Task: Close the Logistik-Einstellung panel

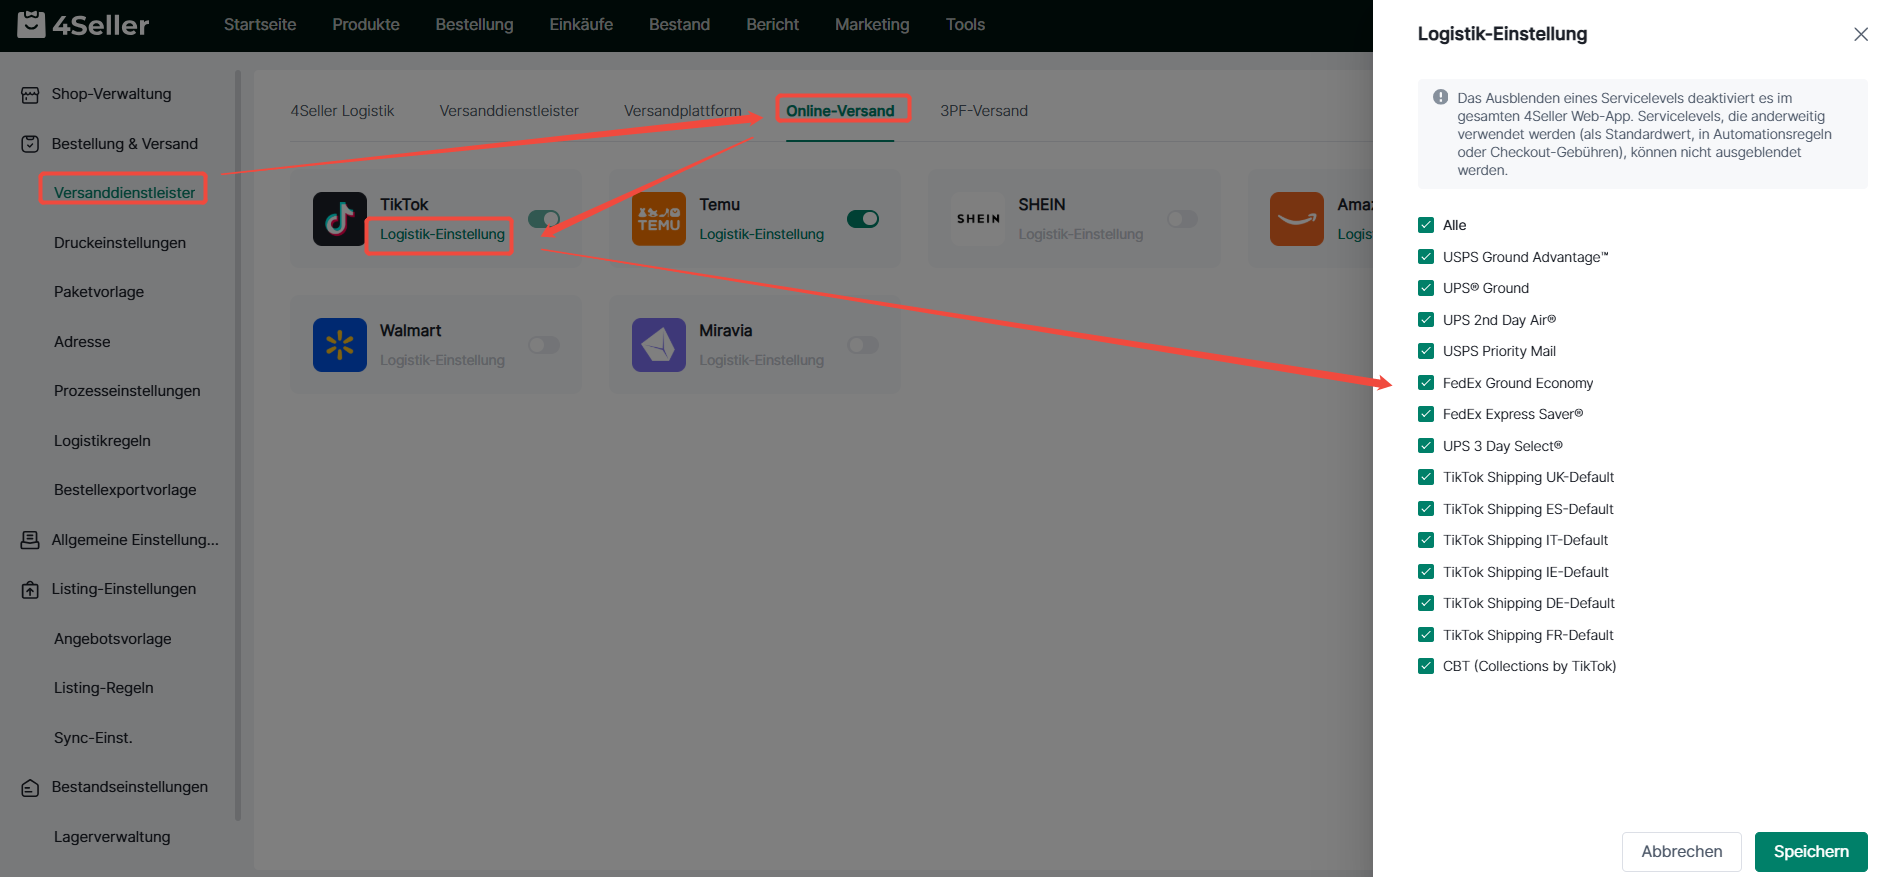Action: click(x=1861, y=34)
